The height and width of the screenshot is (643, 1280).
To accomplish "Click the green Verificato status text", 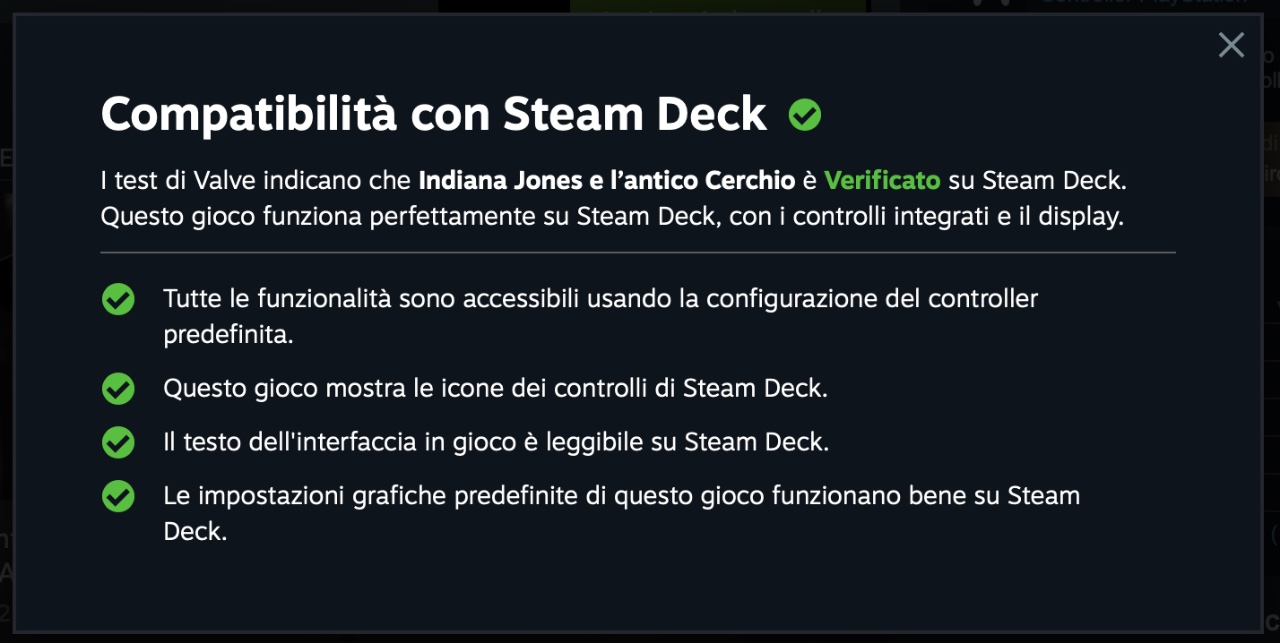I will 882,181.
